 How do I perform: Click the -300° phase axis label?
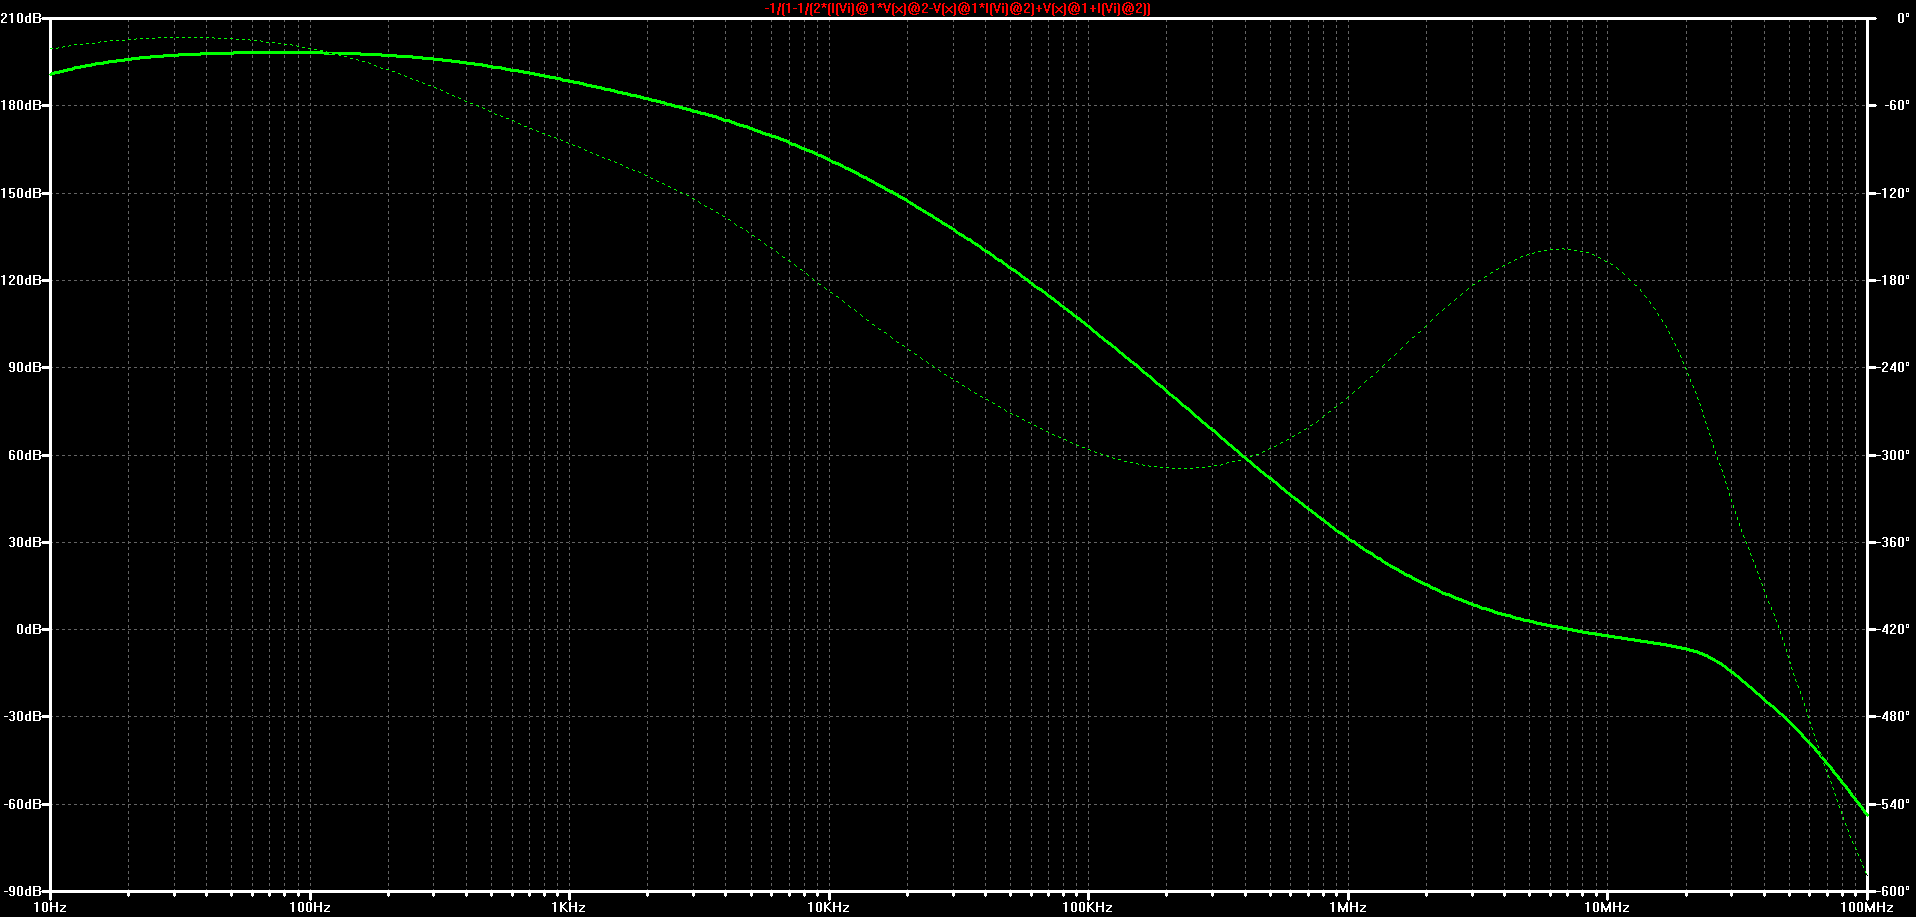pyautogui.click(x=1893, y=455)
